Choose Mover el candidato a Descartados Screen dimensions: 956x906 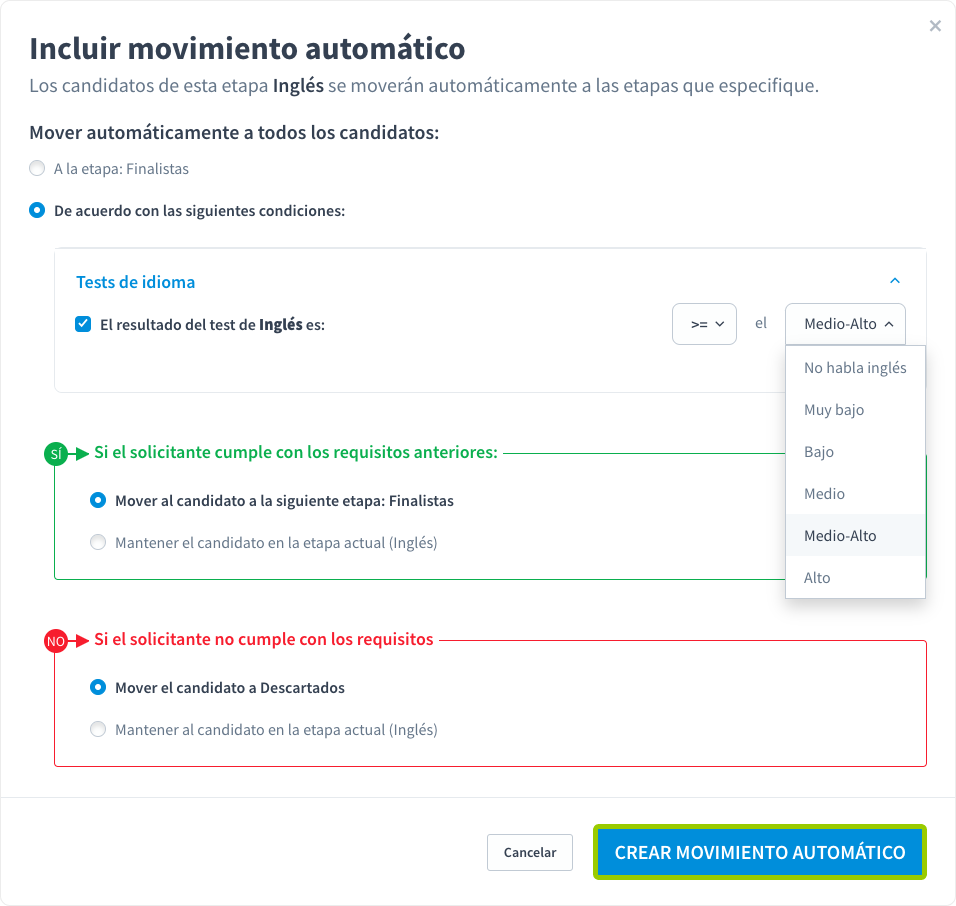click(98, 688)
